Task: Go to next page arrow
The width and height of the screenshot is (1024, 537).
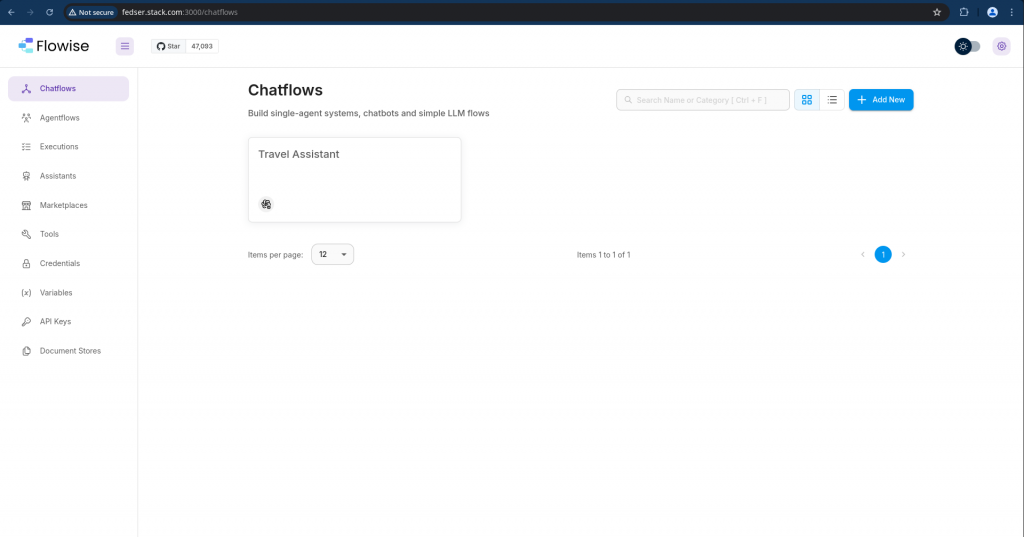Action: pyautogui.click(x=903, y=255)
